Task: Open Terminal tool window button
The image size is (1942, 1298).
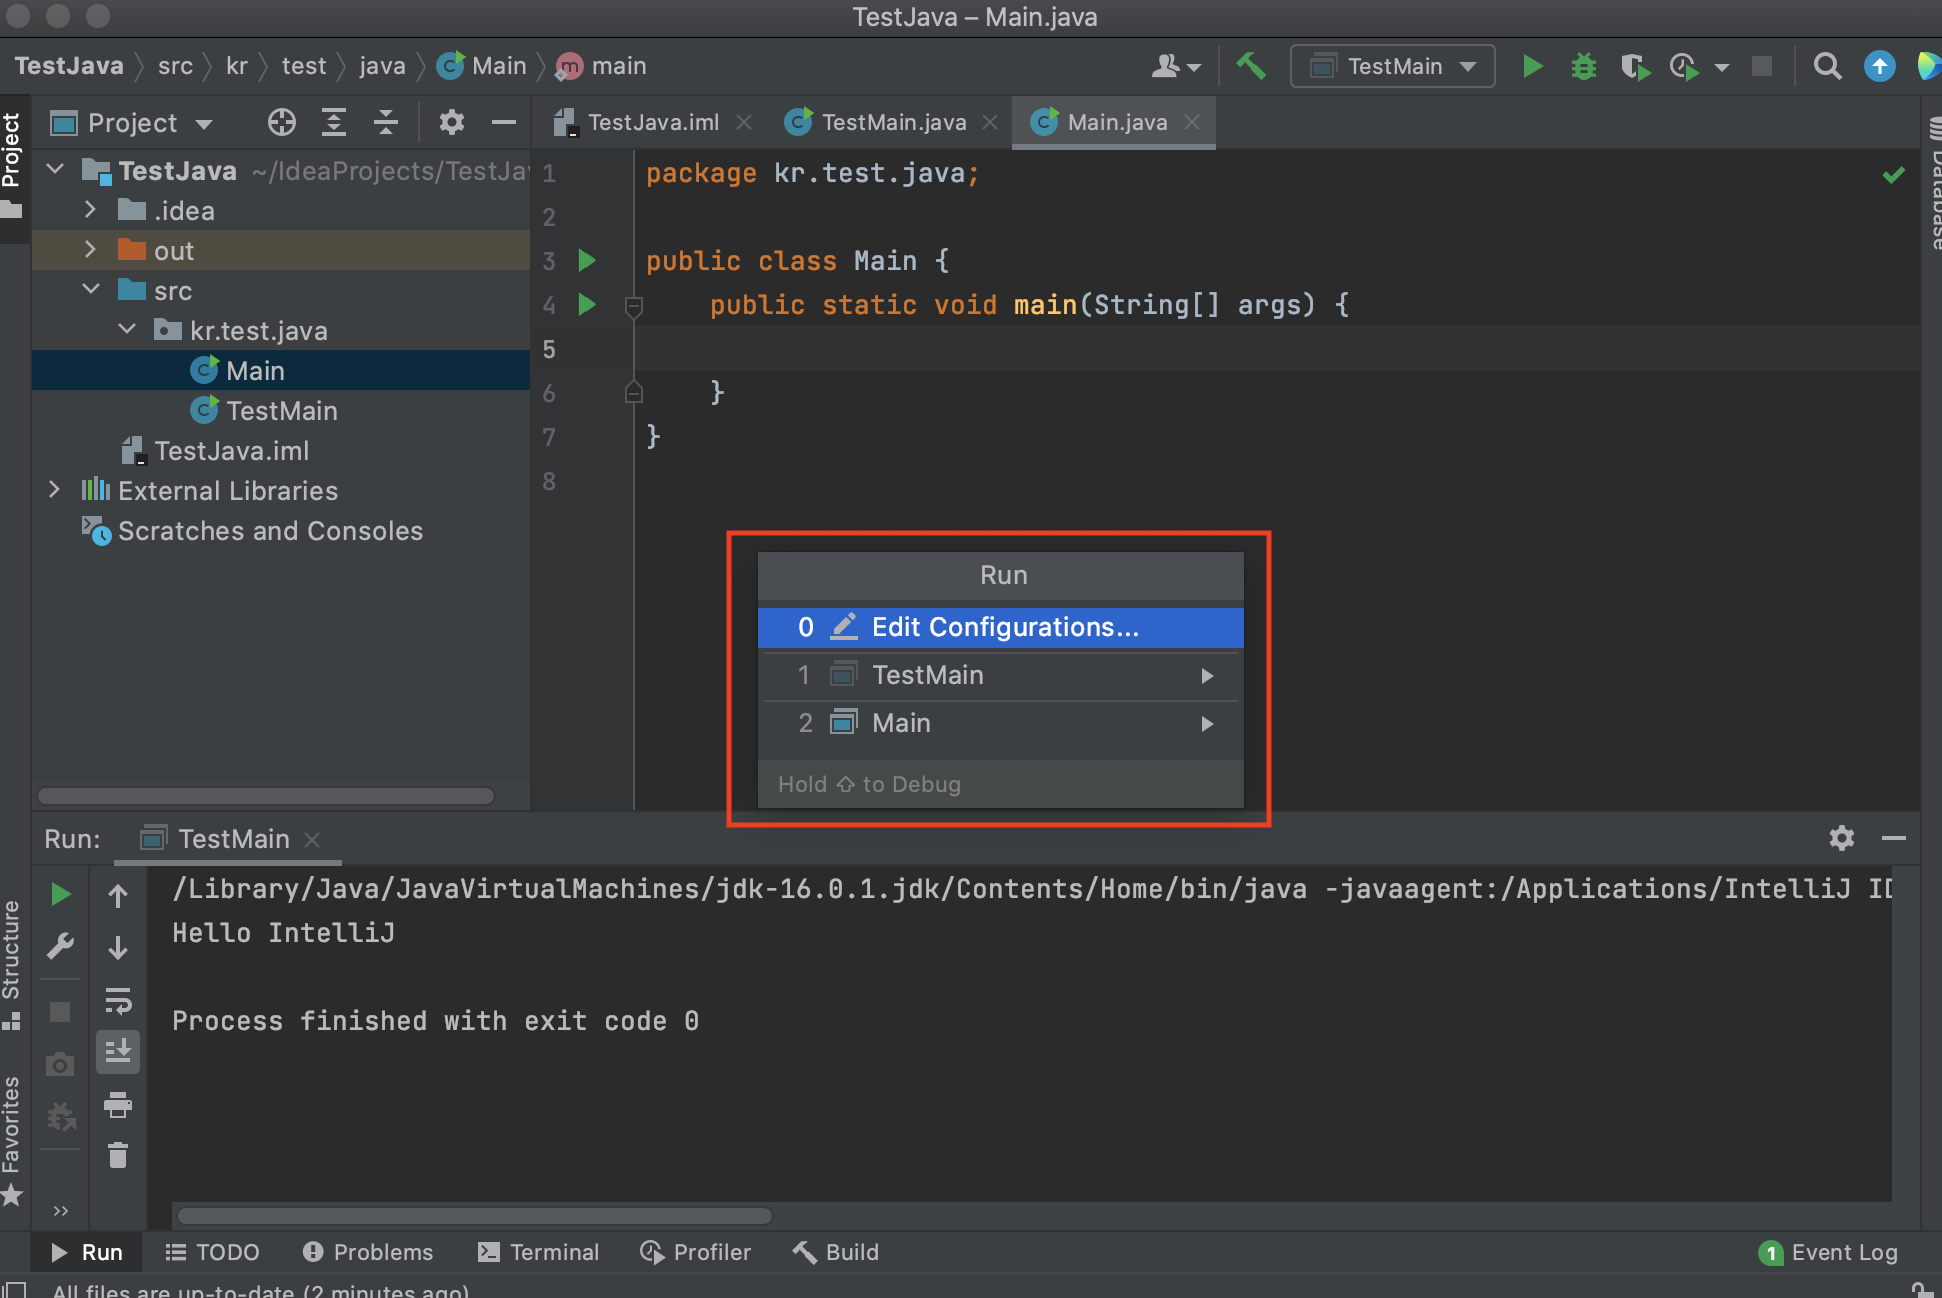Action: click(539, 1252)
